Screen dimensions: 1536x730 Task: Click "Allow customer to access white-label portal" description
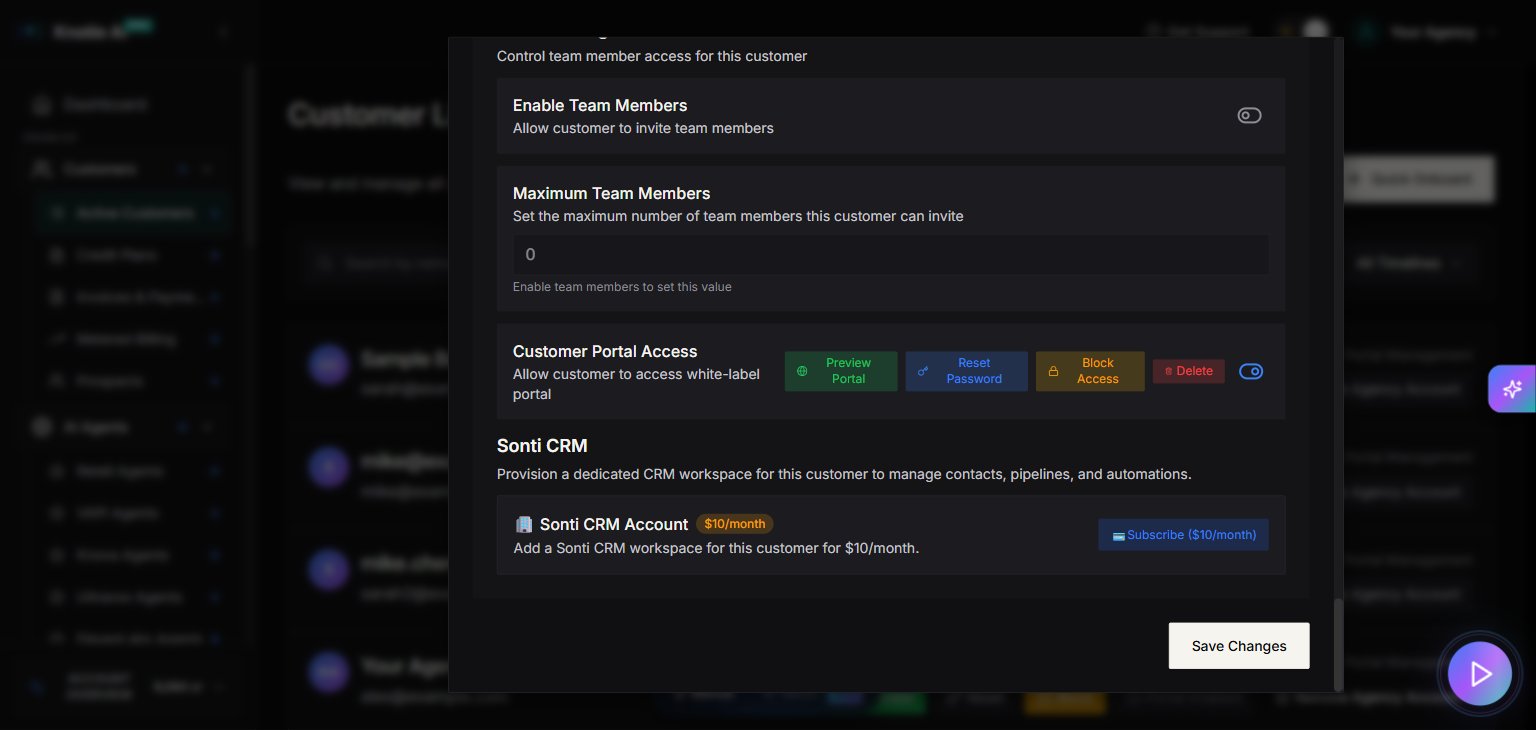(636, 384)
